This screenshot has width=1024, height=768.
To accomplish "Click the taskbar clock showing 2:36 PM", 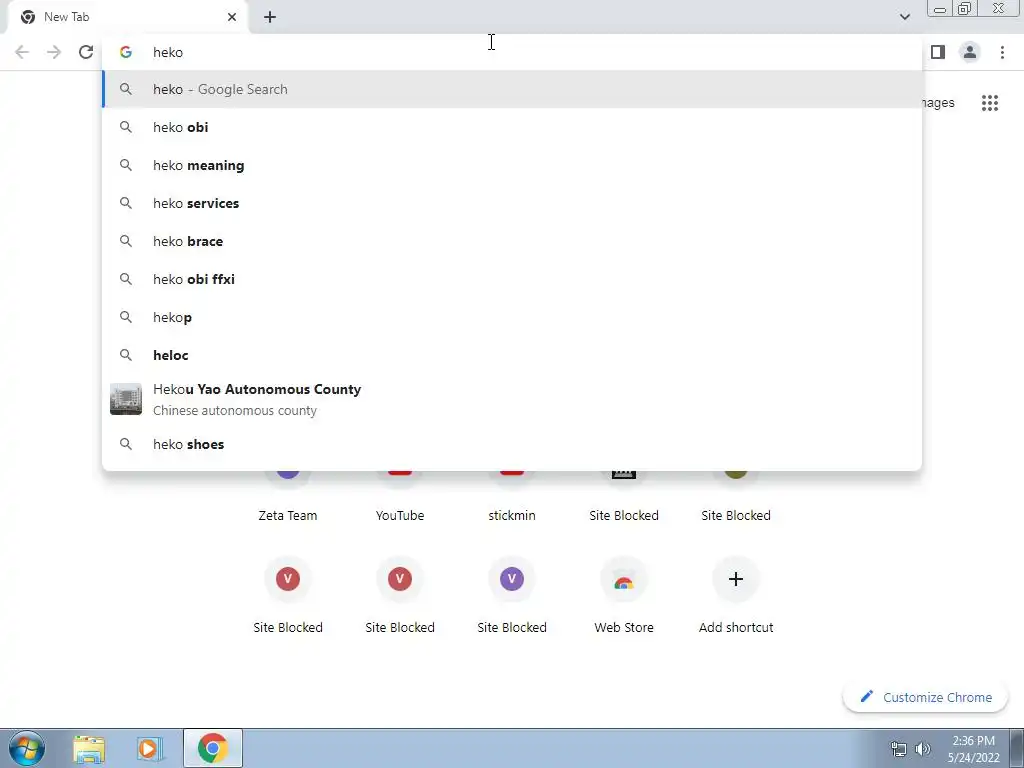I will point(973,749).
